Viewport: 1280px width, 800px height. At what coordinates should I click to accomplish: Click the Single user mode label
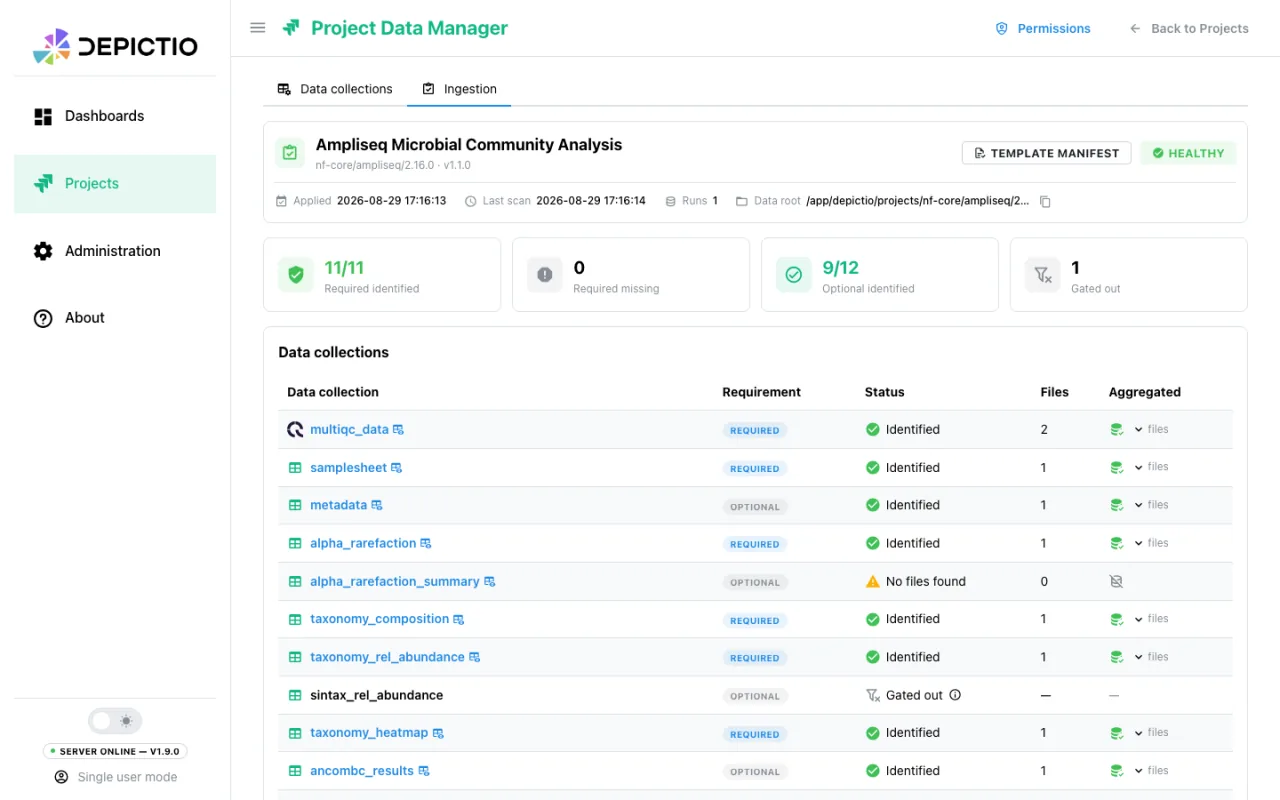(115, 777)
